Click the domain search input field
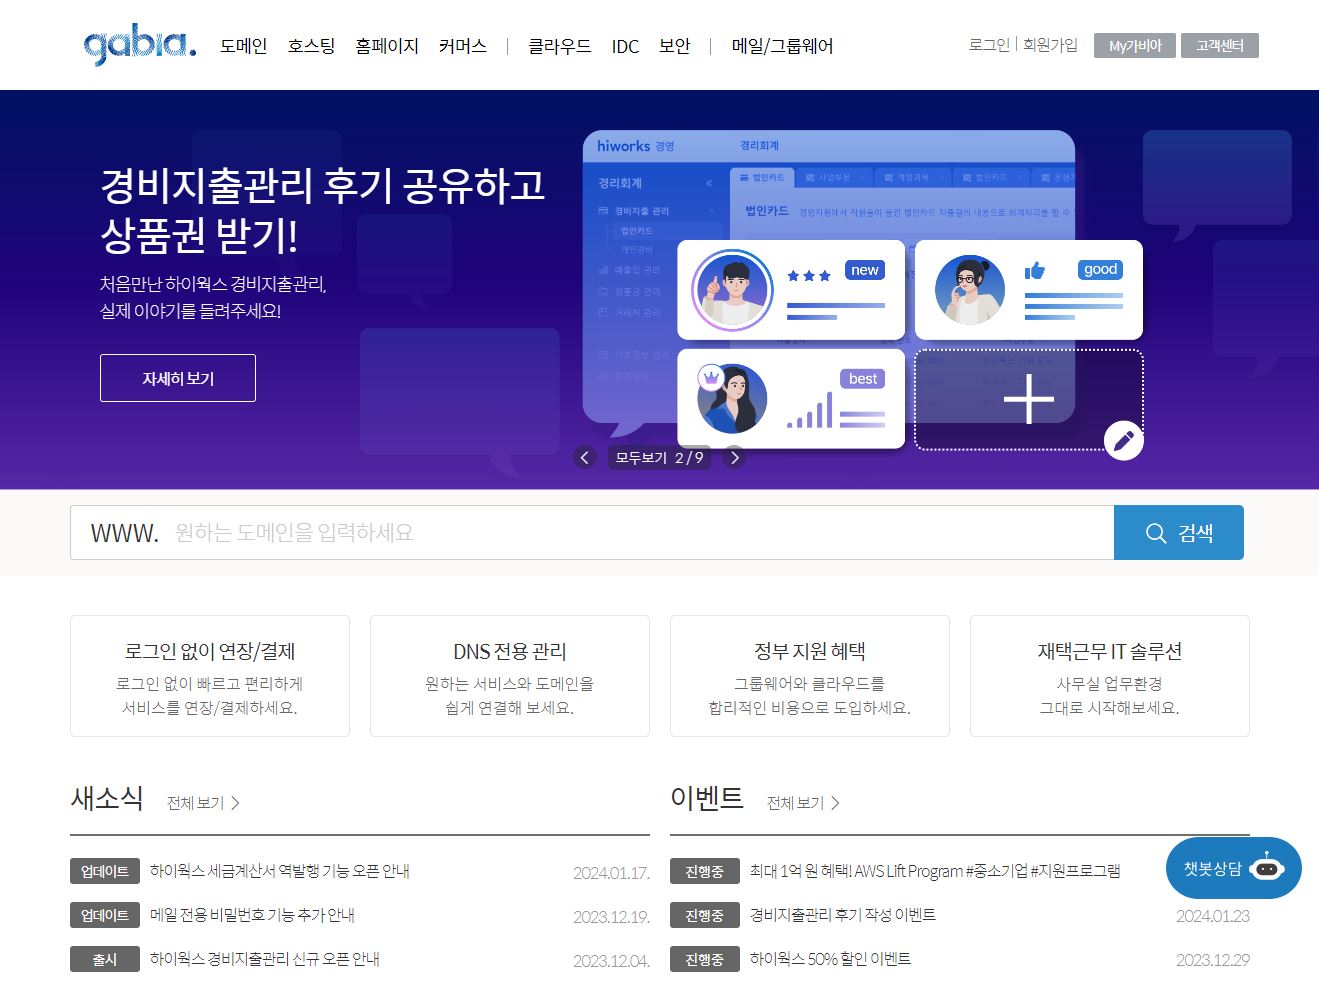This screenshot has width=1319, height=981. [x=592, y=532]
